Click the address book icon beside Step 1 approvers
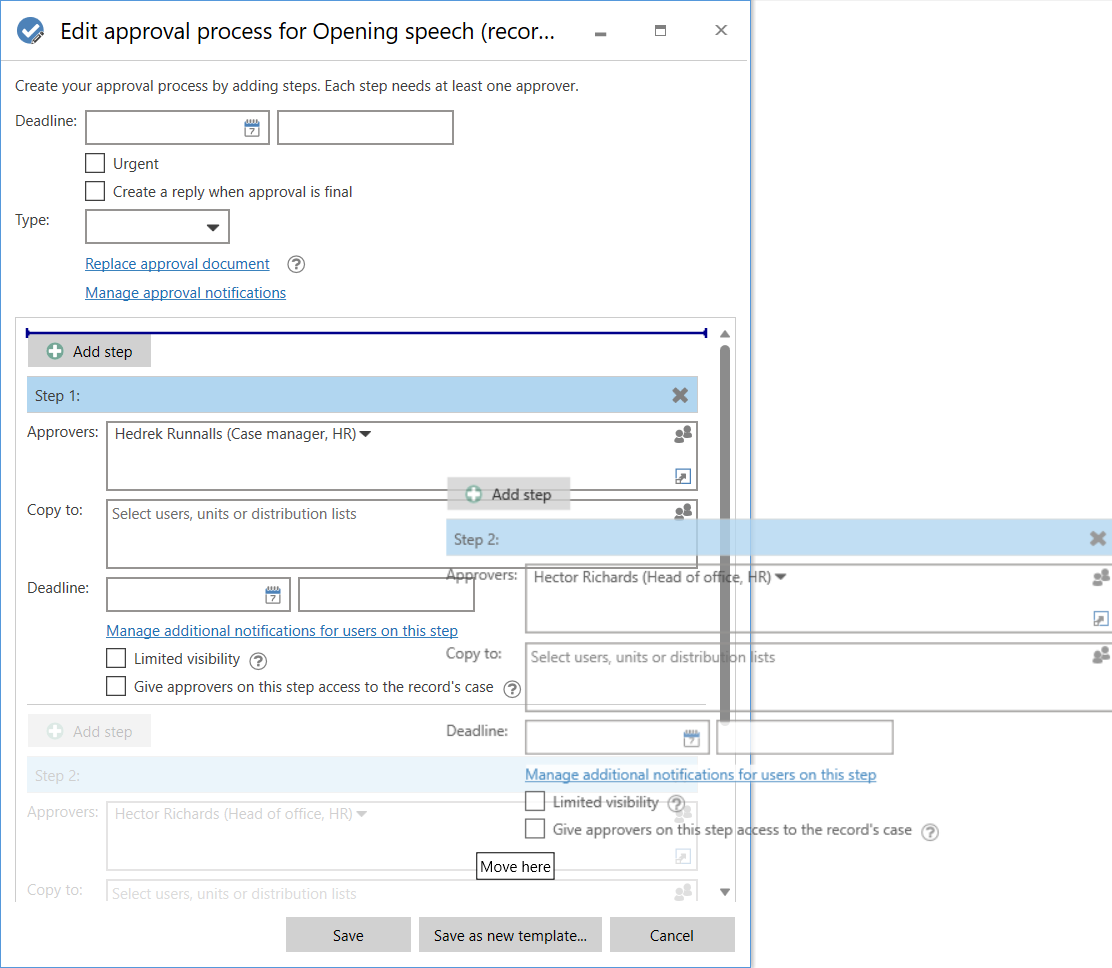Screen dimensions: 1112x968 (683, 434)
